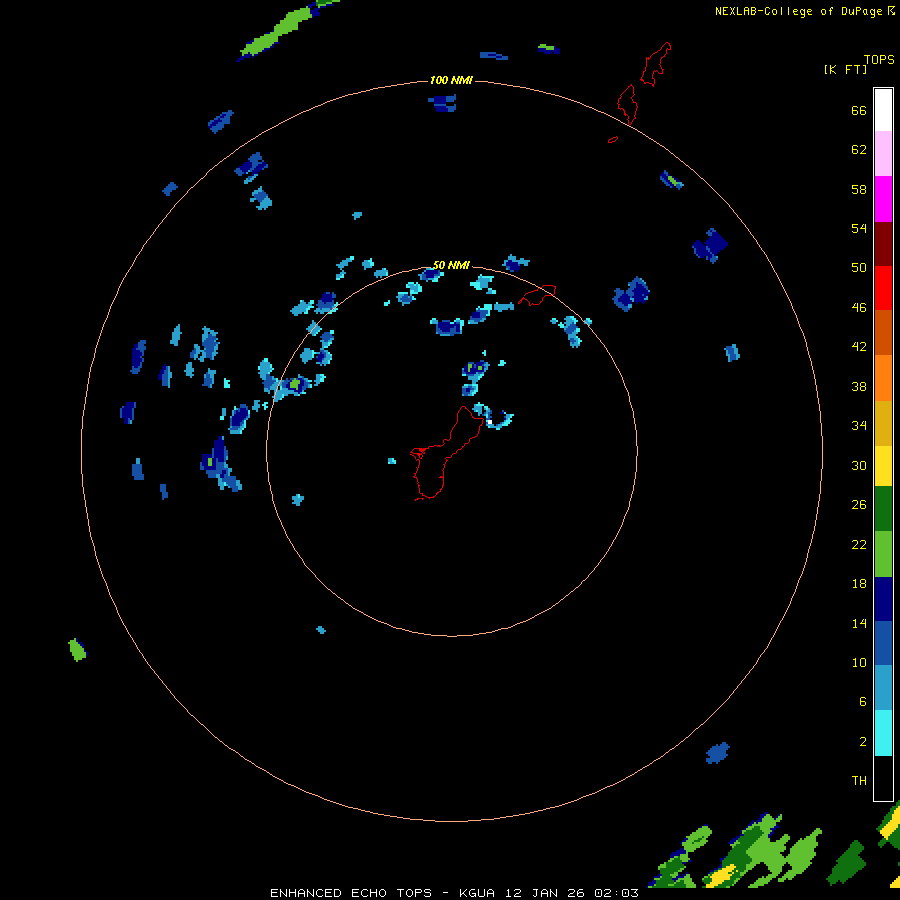Select the light pink legend swatch

(x=883, y=153)
